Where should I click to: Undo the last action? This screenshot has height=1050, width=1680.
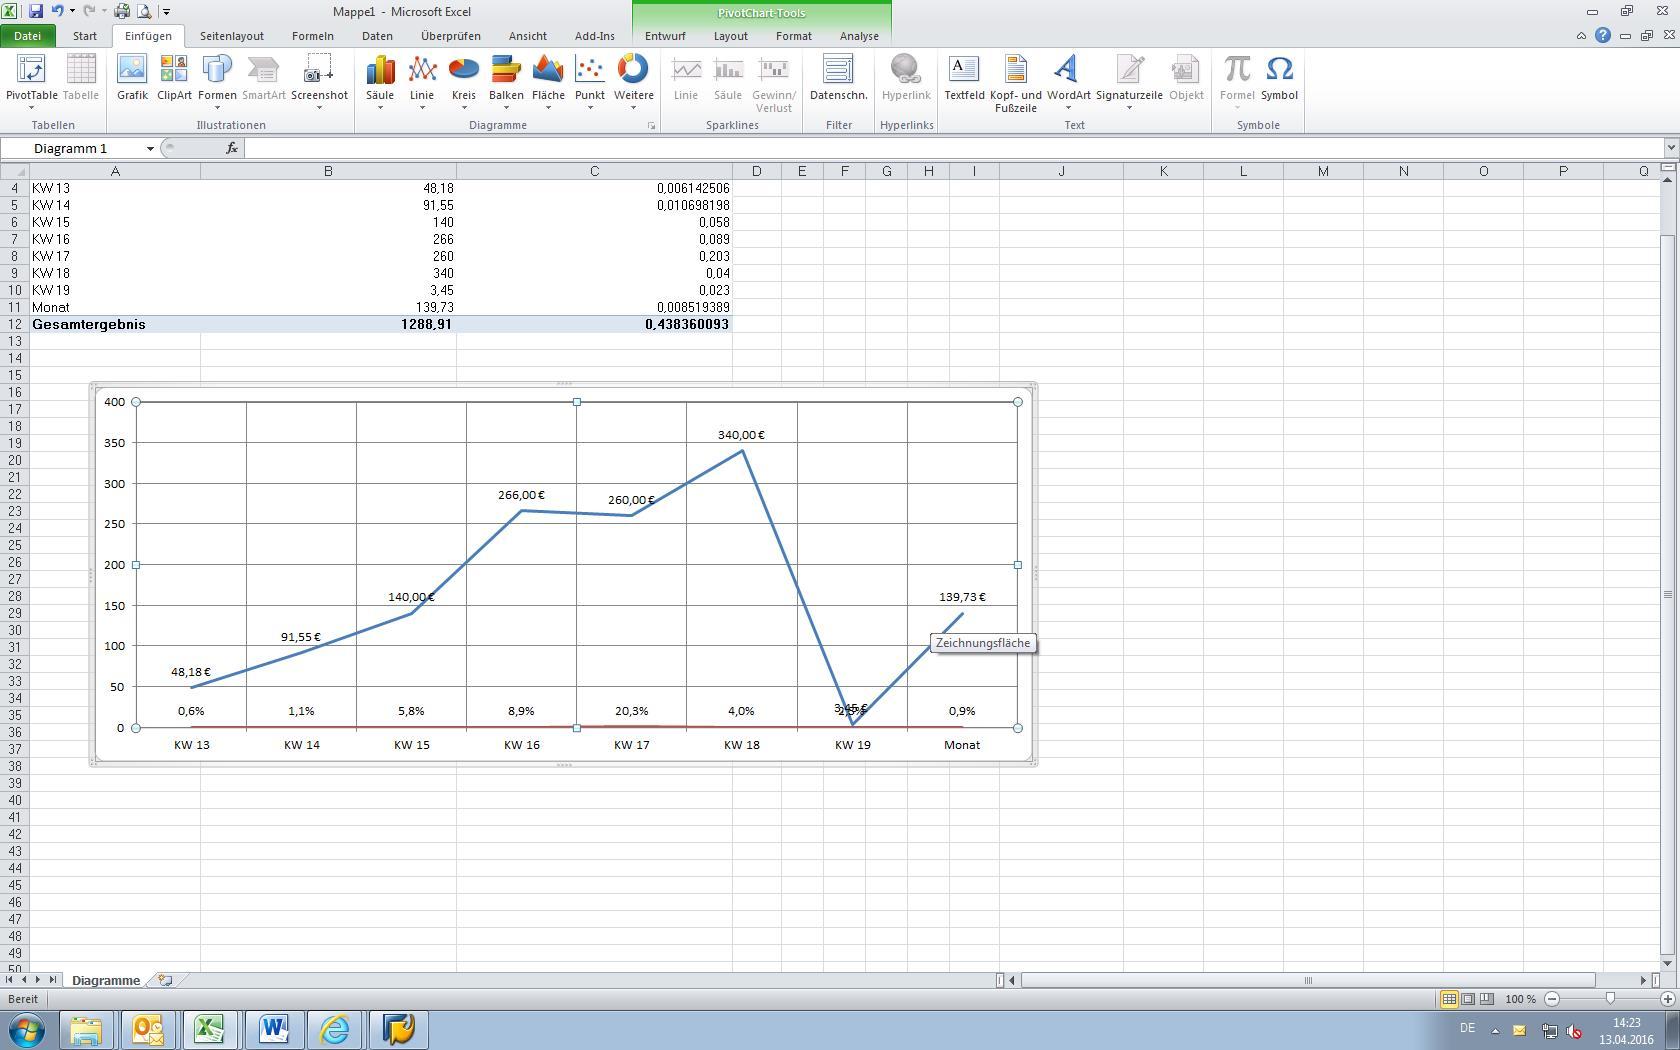[58, 11]
